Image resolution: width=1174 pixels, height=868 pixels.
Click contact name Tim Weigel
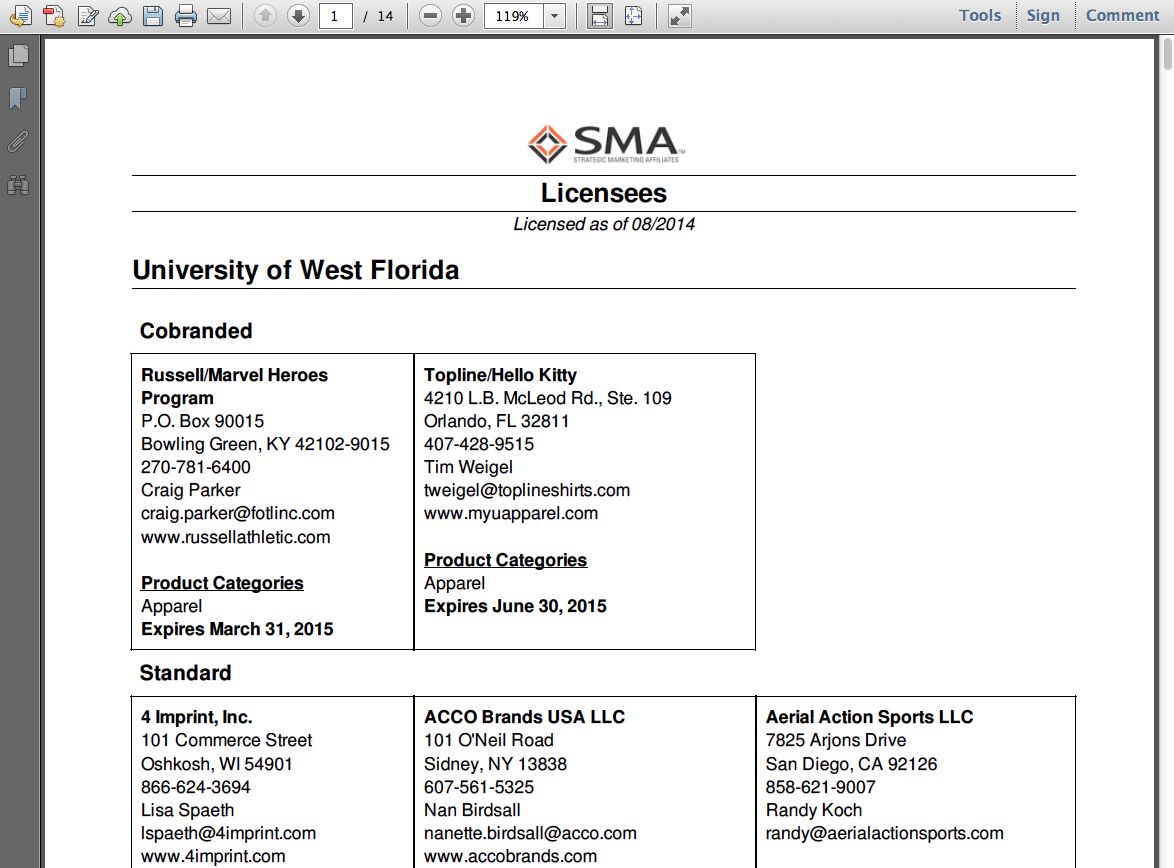coord(468,467)
